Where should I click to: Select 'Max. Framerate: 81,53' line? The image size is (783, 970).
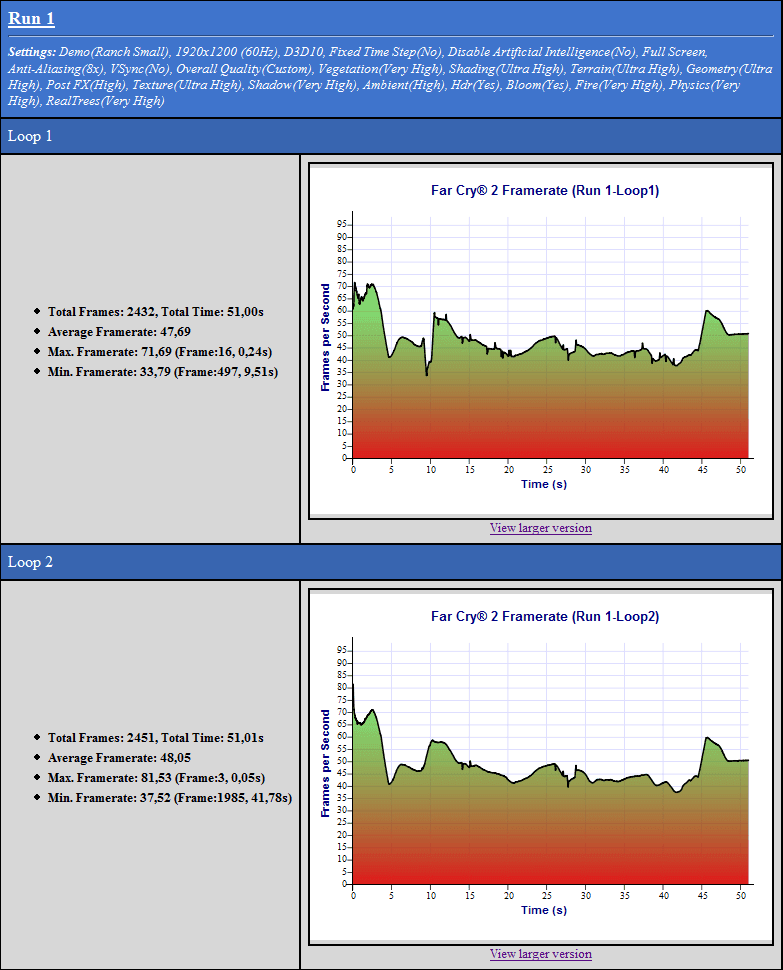pos(156,778)
